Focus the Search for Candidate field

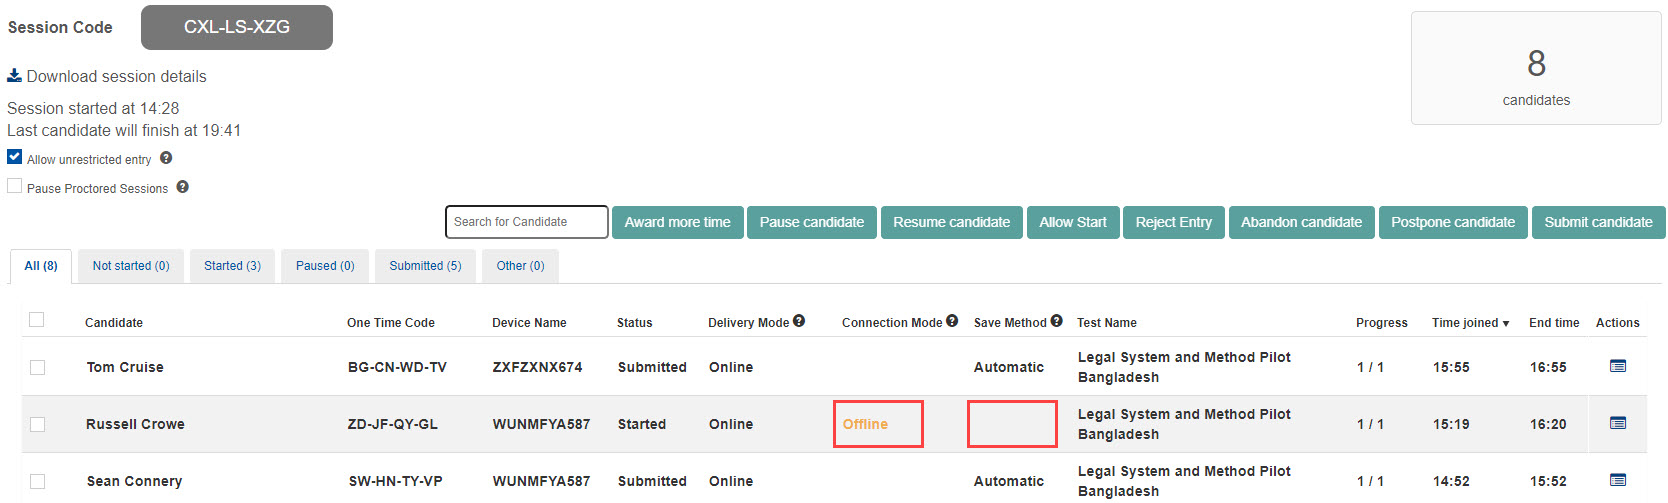pos(527,222)
